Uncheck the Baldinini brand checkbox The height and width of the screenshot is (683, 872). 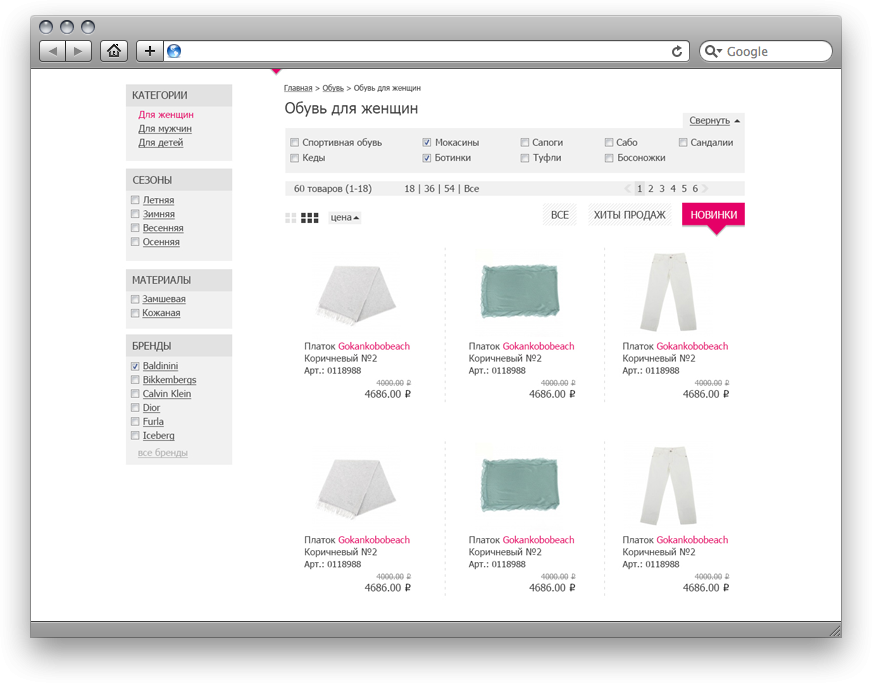135,366
